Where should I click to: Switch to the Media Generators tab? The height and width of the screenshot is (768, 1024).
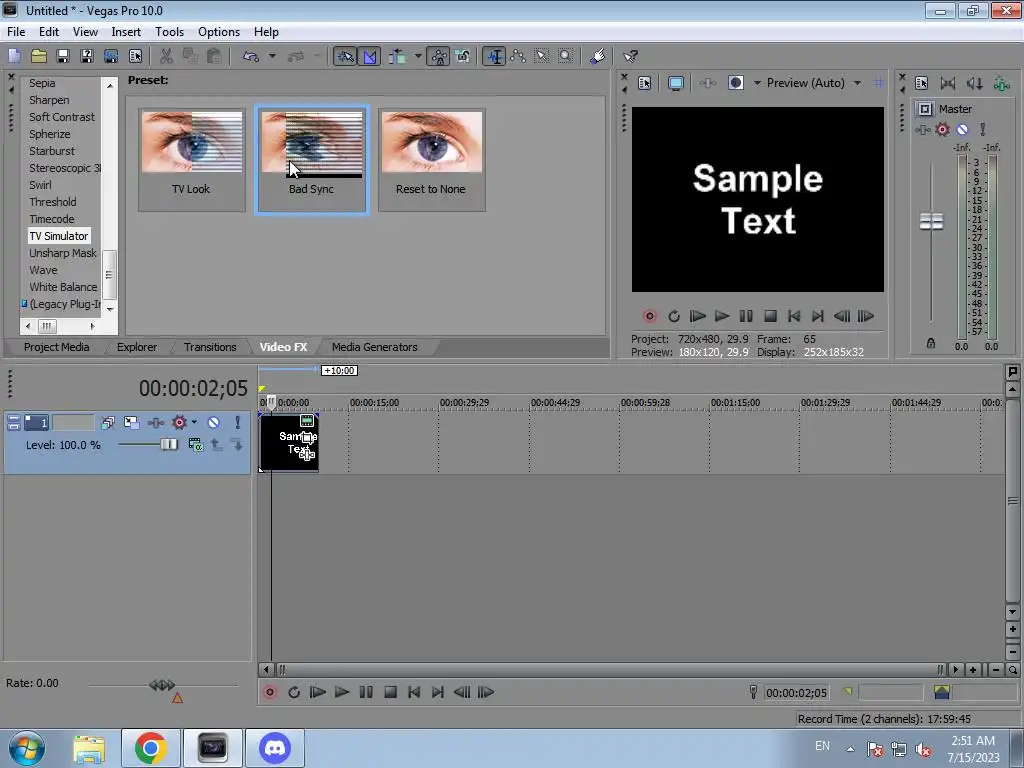coord(374,347)
